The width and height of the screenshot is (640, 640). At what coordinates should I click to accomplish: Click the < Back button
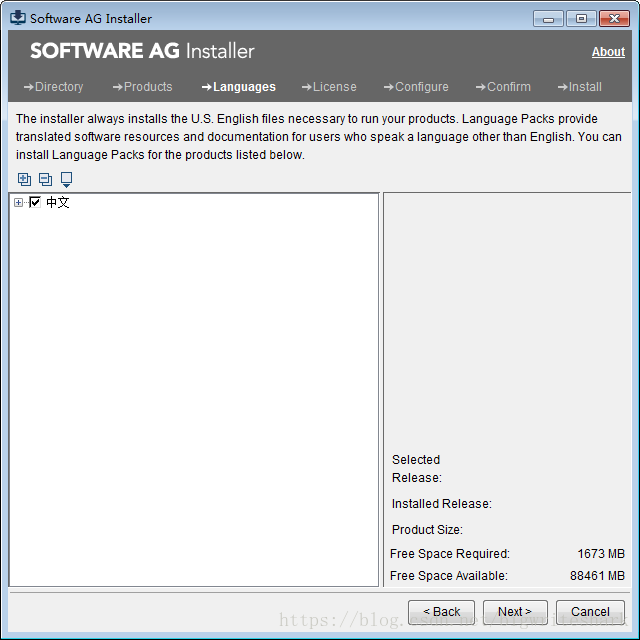point(441,612)
